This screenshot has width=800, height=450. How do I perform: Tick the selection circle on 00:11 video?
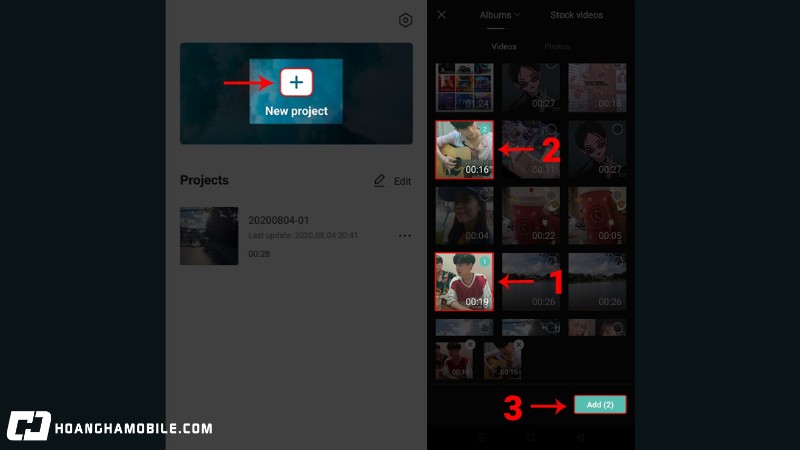[551, 130]
